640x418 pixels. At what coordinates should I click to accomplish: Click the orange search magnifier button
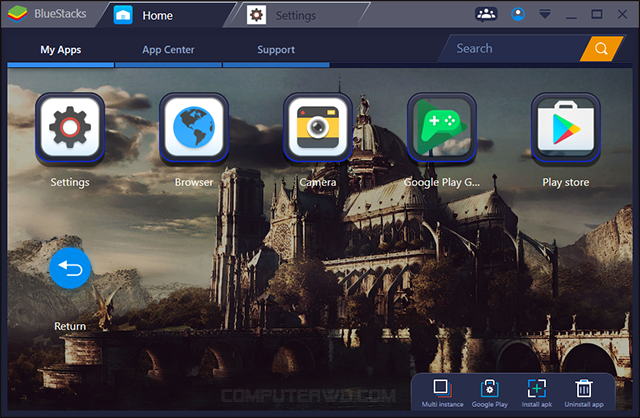coord(601,49)
